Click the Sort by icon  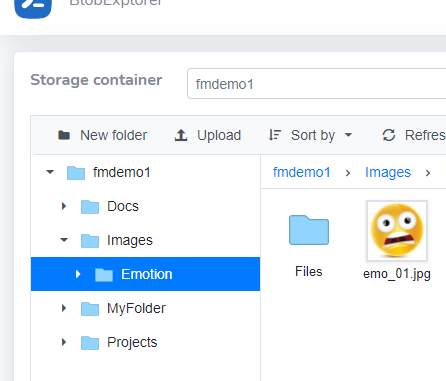point(275,135)
